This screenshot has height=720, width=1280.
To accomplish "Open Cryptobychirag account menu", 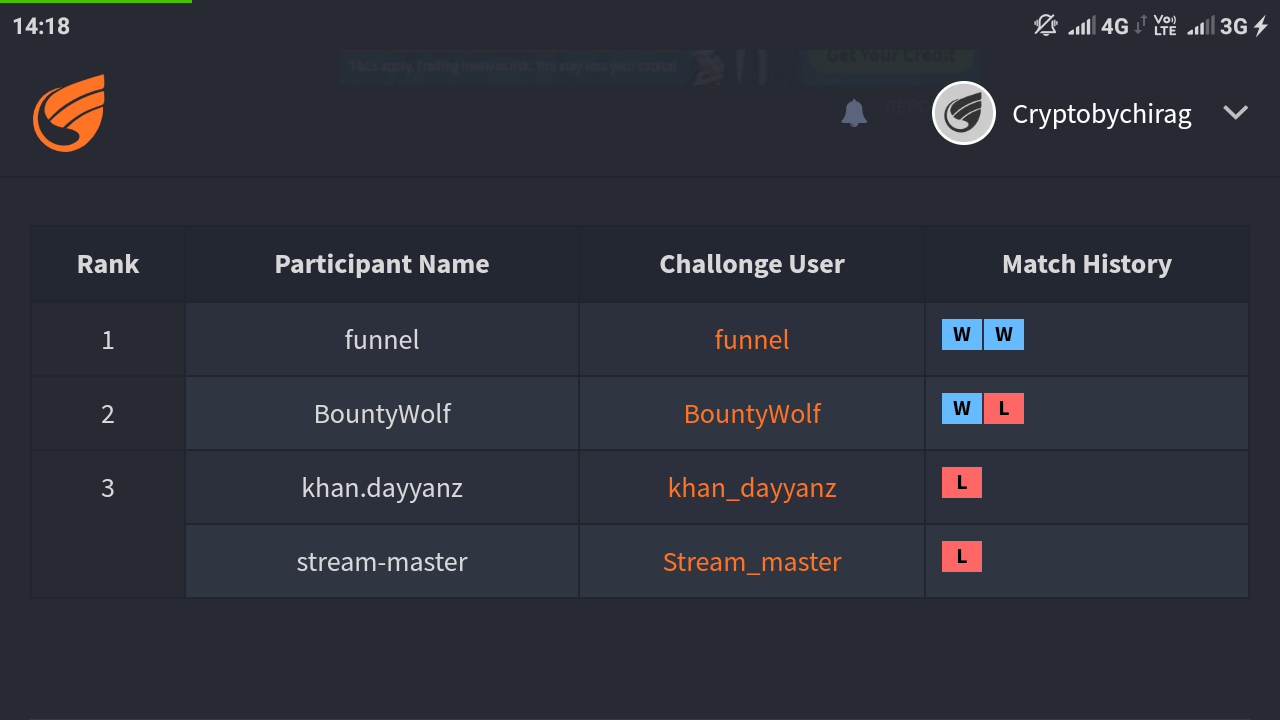I will (x=1102, y=114).
